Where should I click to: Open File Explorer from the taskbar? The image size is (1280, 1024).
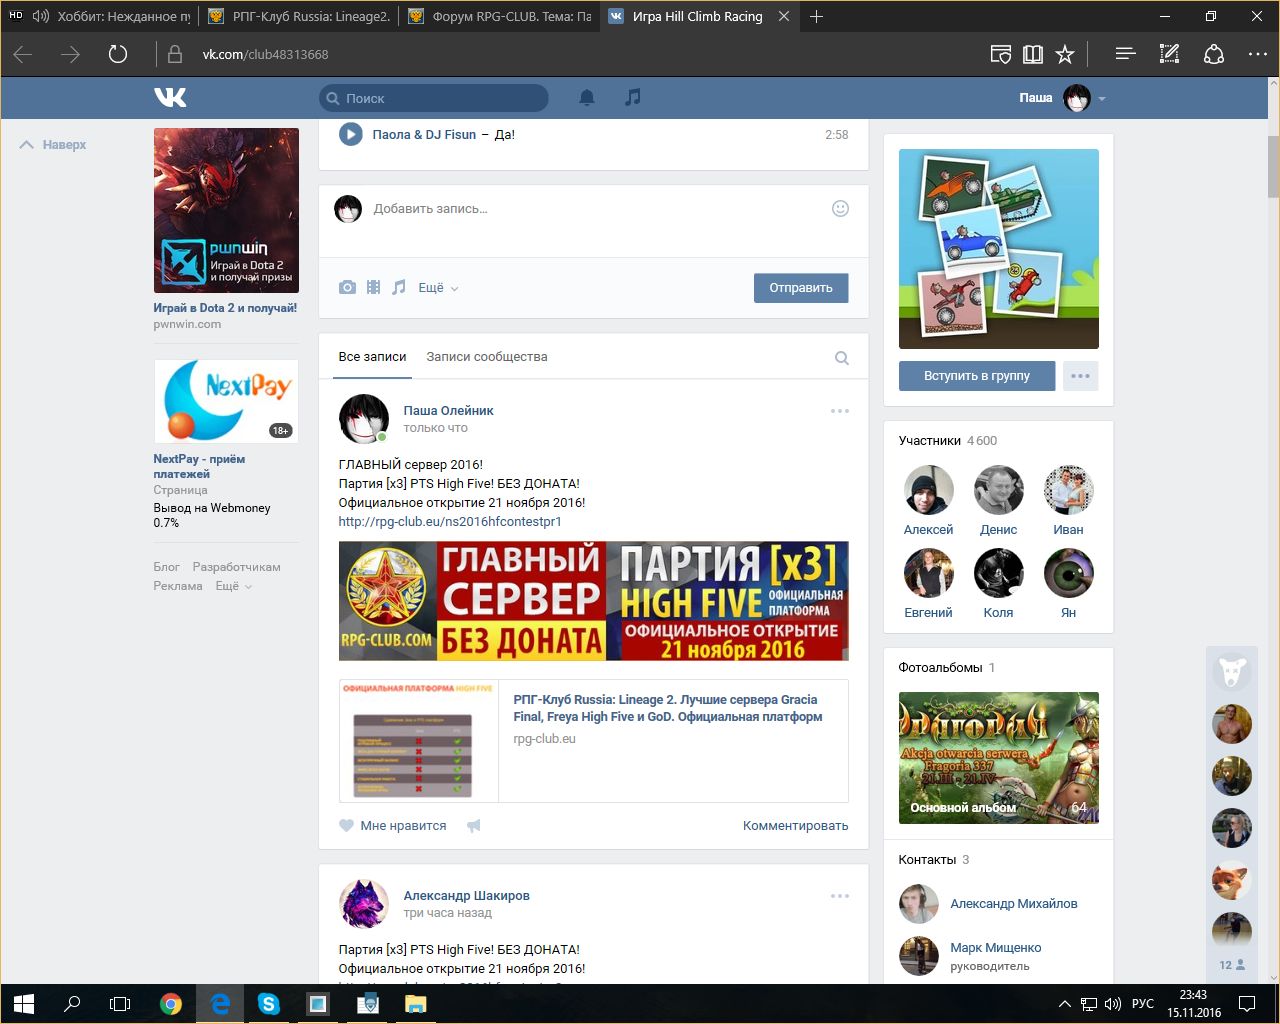pos(415,1003)
